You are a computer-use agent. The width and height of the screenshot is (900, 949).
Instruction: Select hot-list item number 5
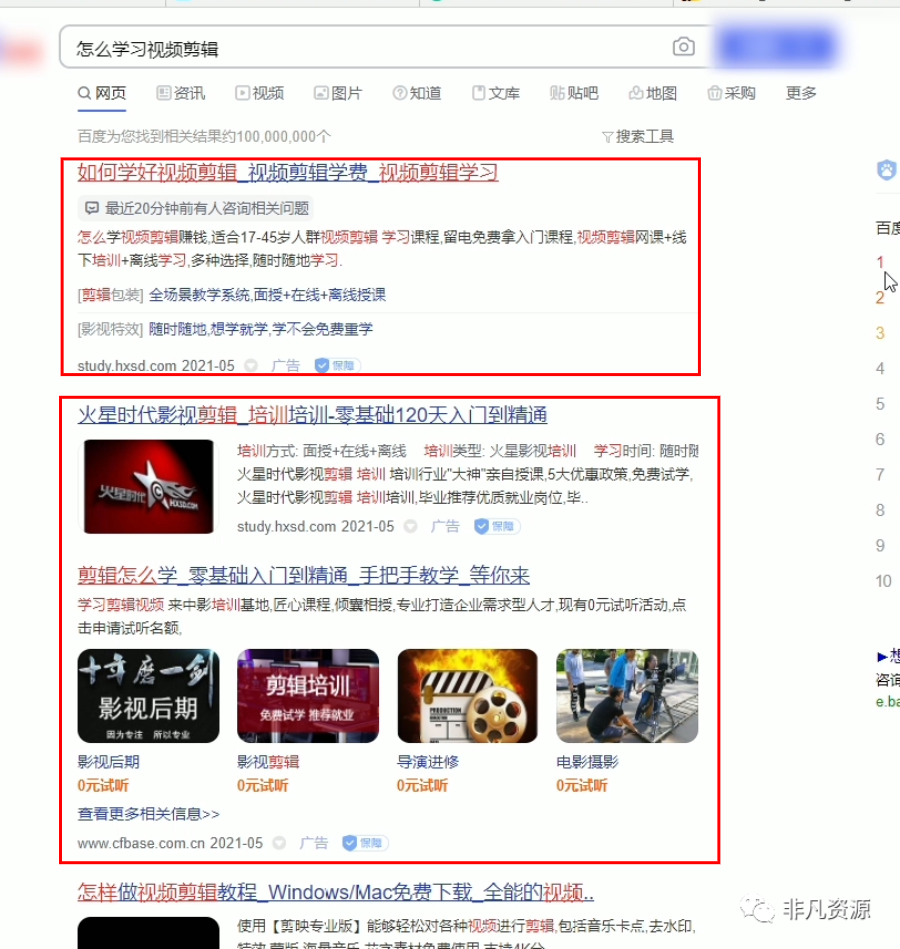(x=880, y=404)
